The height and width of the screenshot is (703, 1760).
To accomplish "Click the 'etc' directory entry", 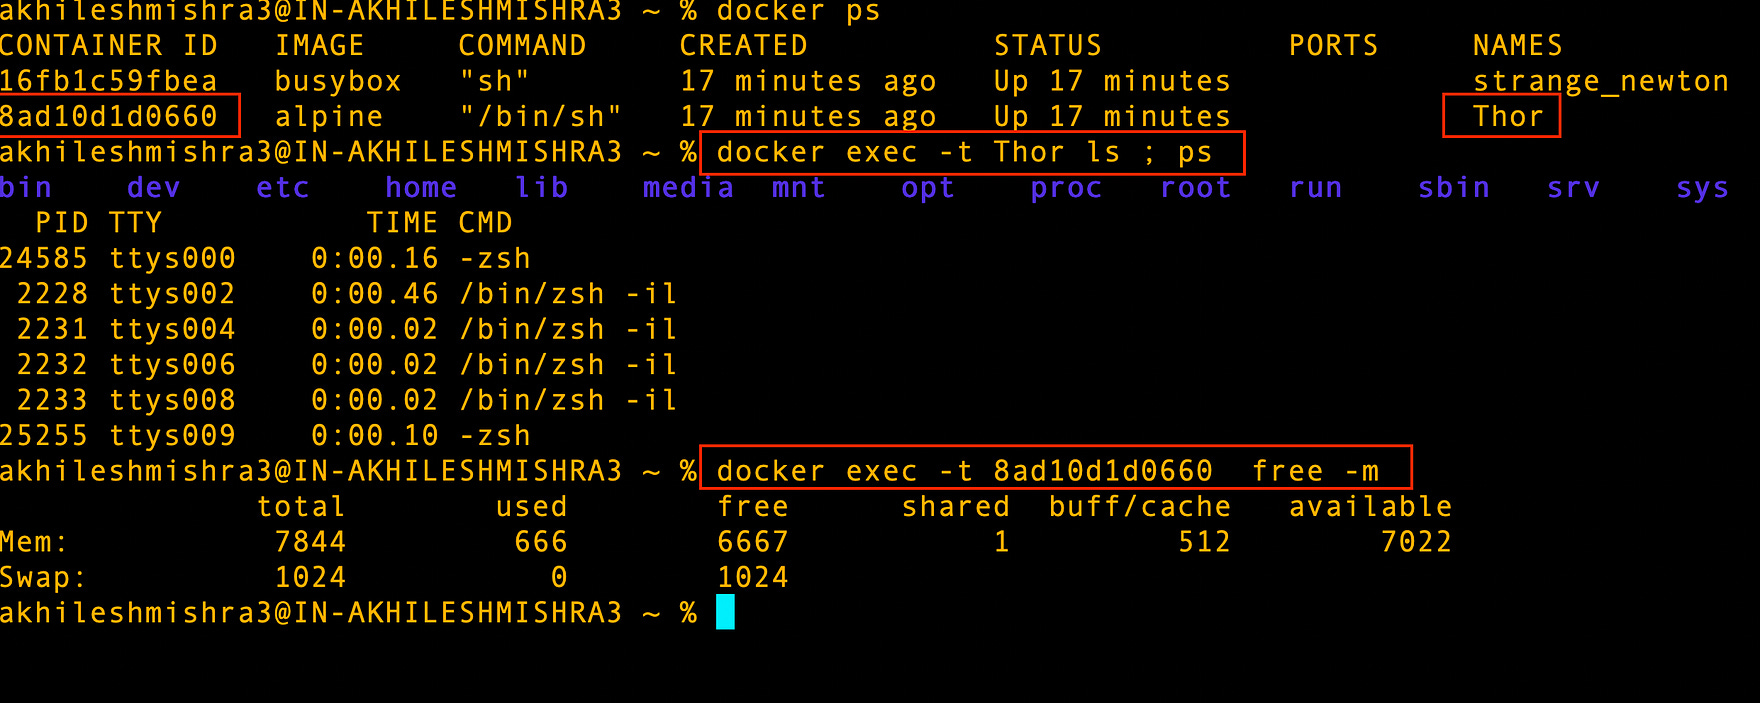I will click(283, 187).
